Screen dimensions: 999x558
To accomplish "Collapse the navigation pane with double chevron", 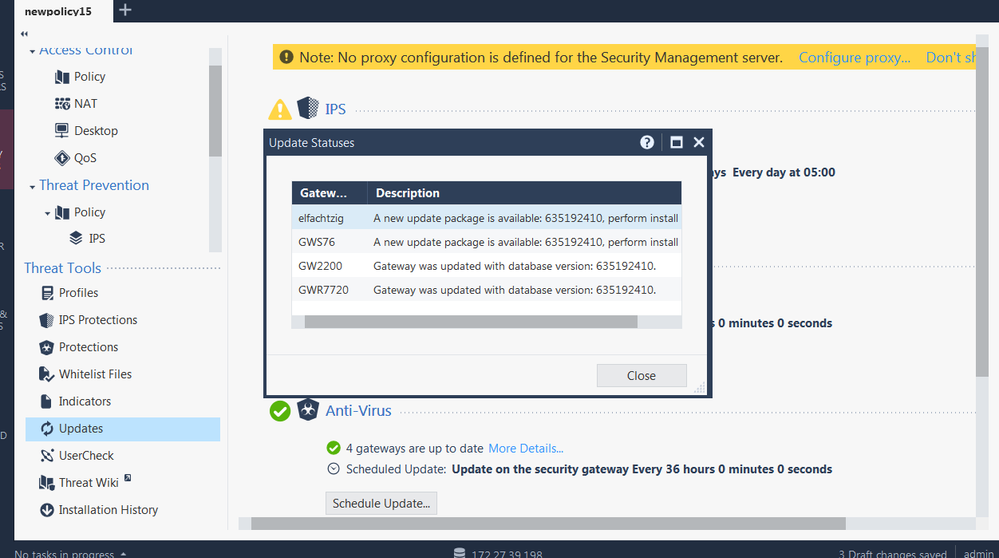I will 24,34.
